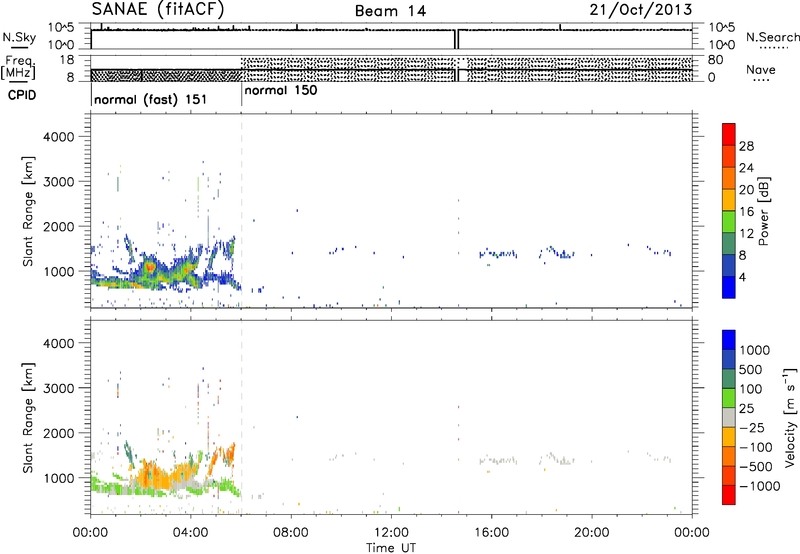
Task: Select the Beam 14 label
Action: pyautogui.click(x=390, y=11)
